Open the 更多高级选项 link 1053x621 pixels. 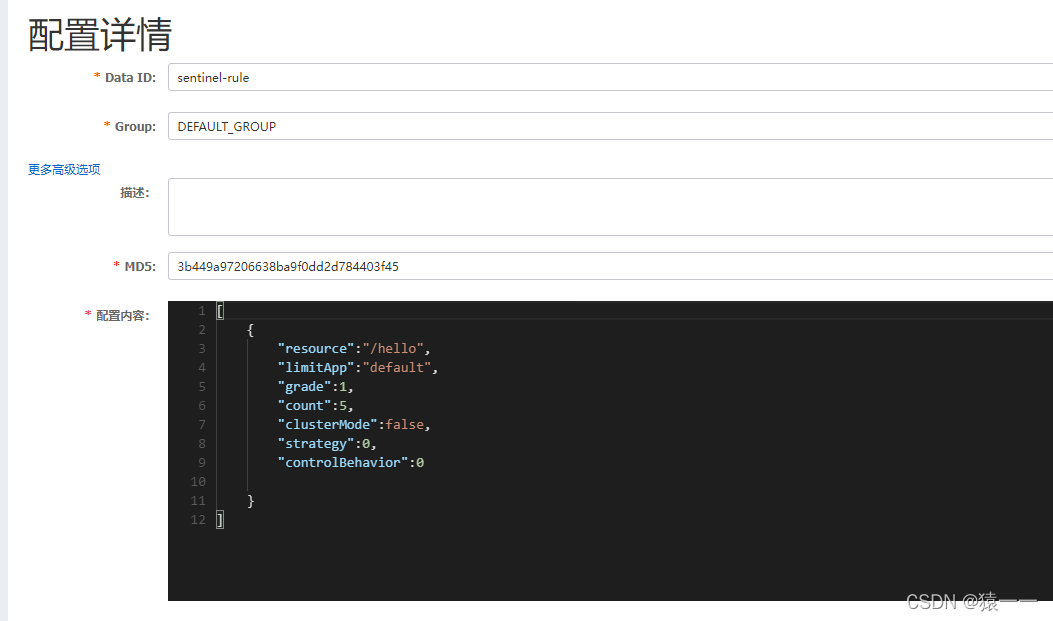point(64,169)
